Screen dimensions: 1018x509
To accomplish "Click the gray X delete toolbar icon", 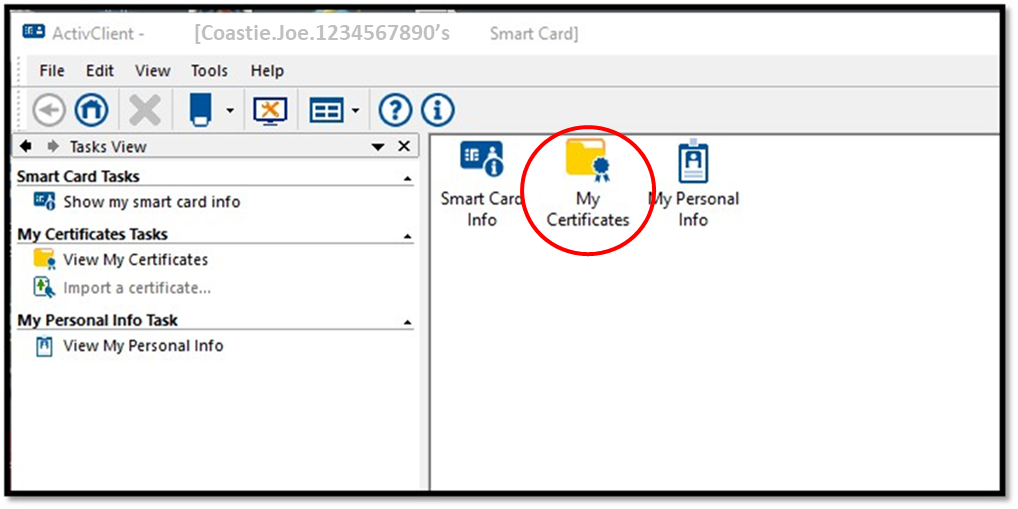I will [x=145, y=111].
